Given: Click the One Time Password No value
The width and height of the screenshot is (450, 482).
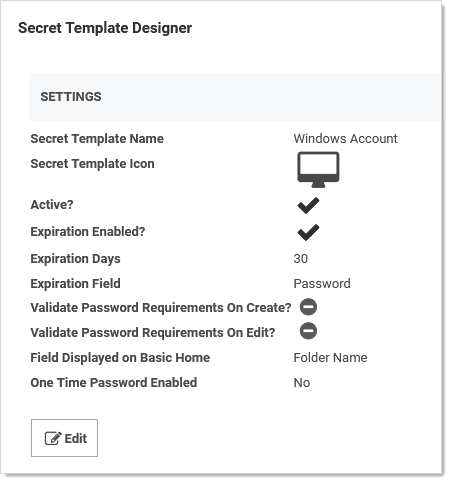Looking at the screenshot, I should pos(302,383).
